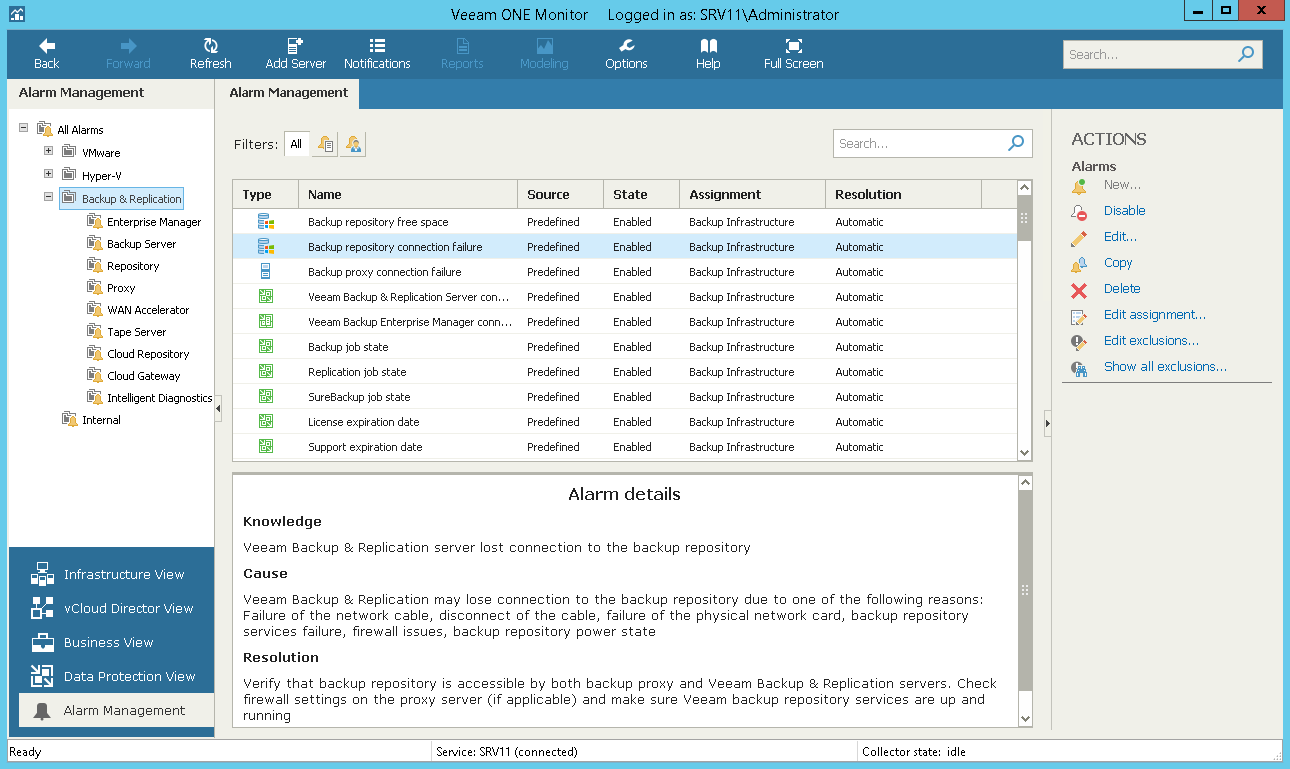This screenshot has height=769, width=1290.
Task: Collapse the Backup & Replication node
Action: click(49, 197)
